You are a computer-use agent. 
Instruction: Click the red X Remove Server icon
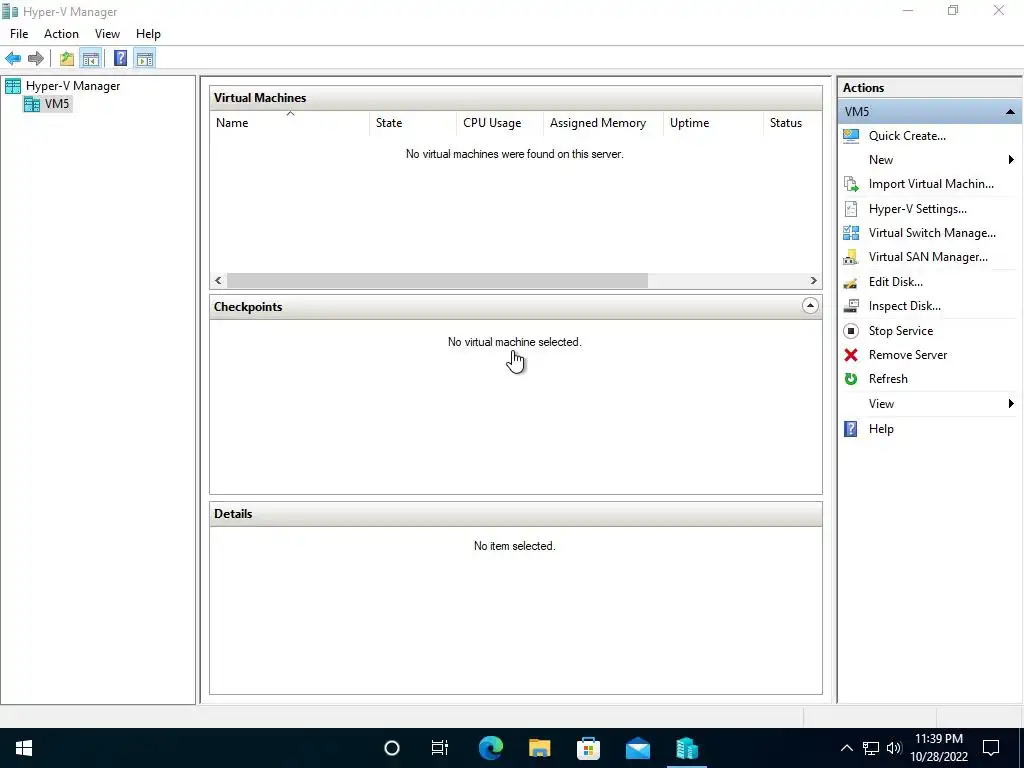851,355
